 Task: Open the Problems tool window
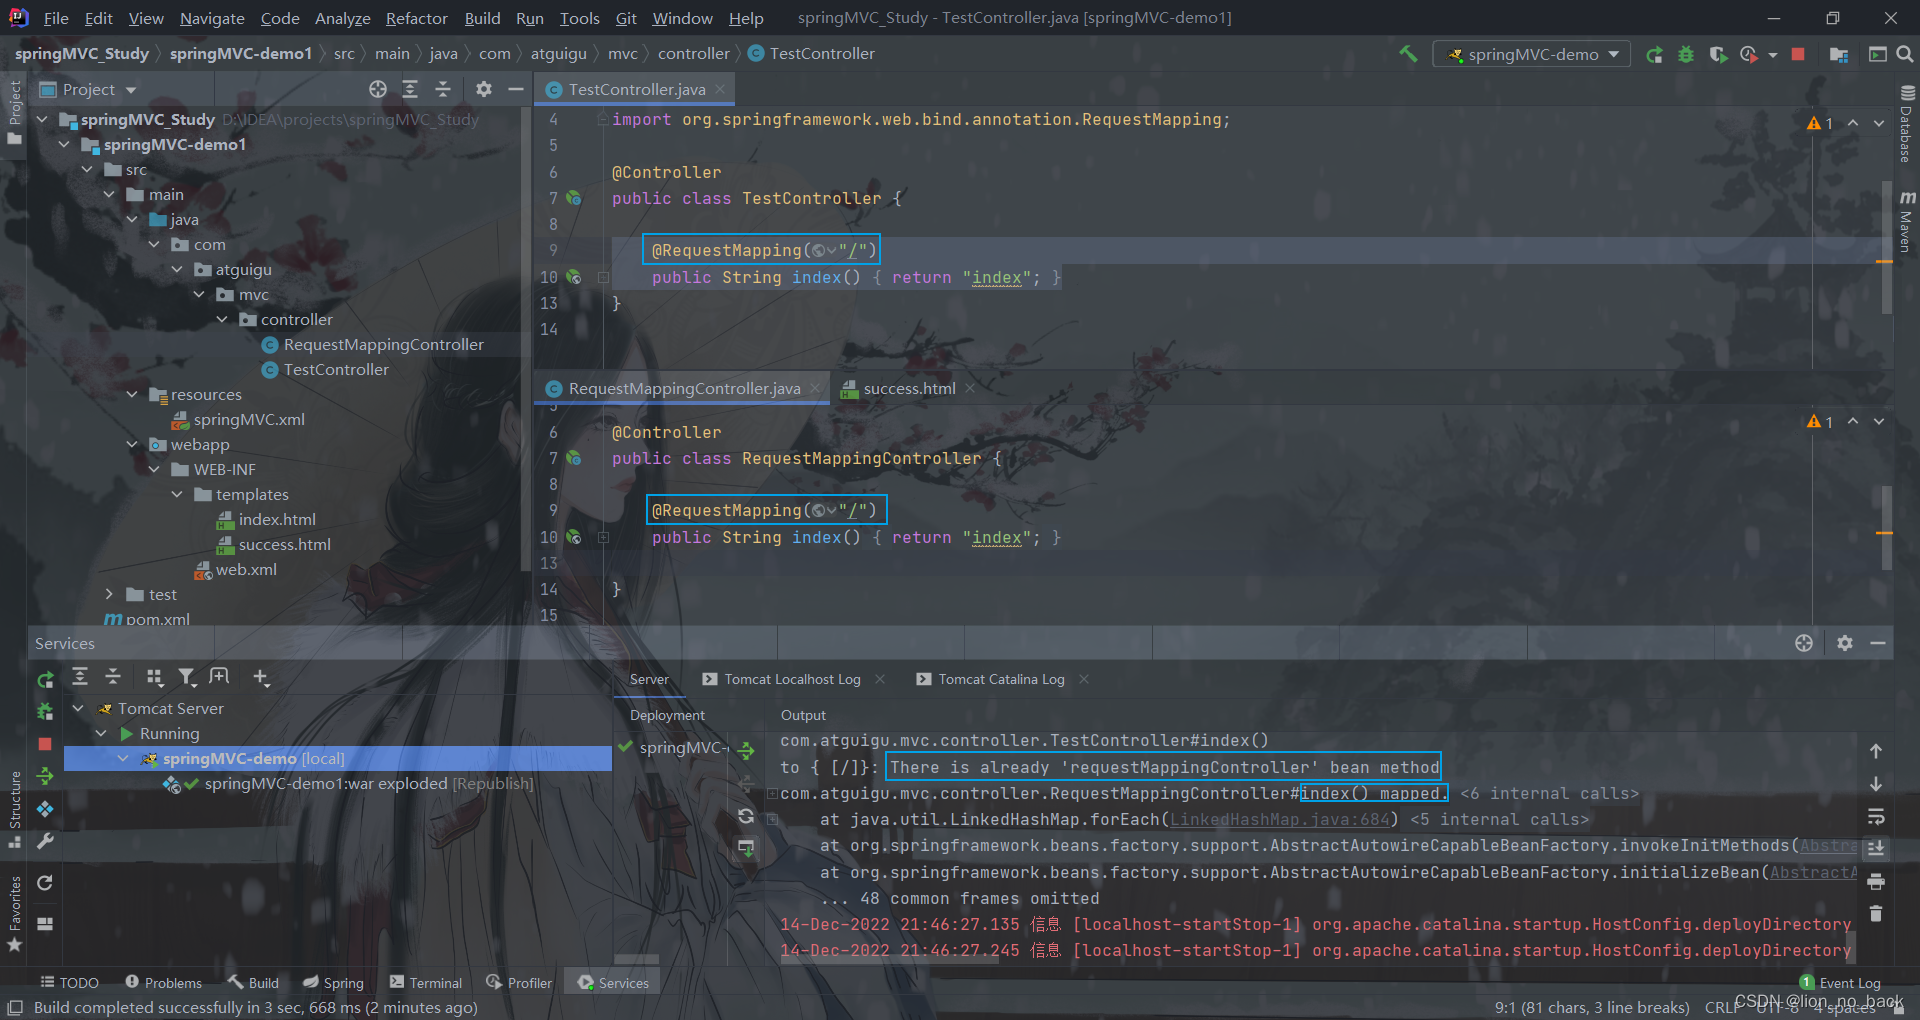tap(164, 983)
